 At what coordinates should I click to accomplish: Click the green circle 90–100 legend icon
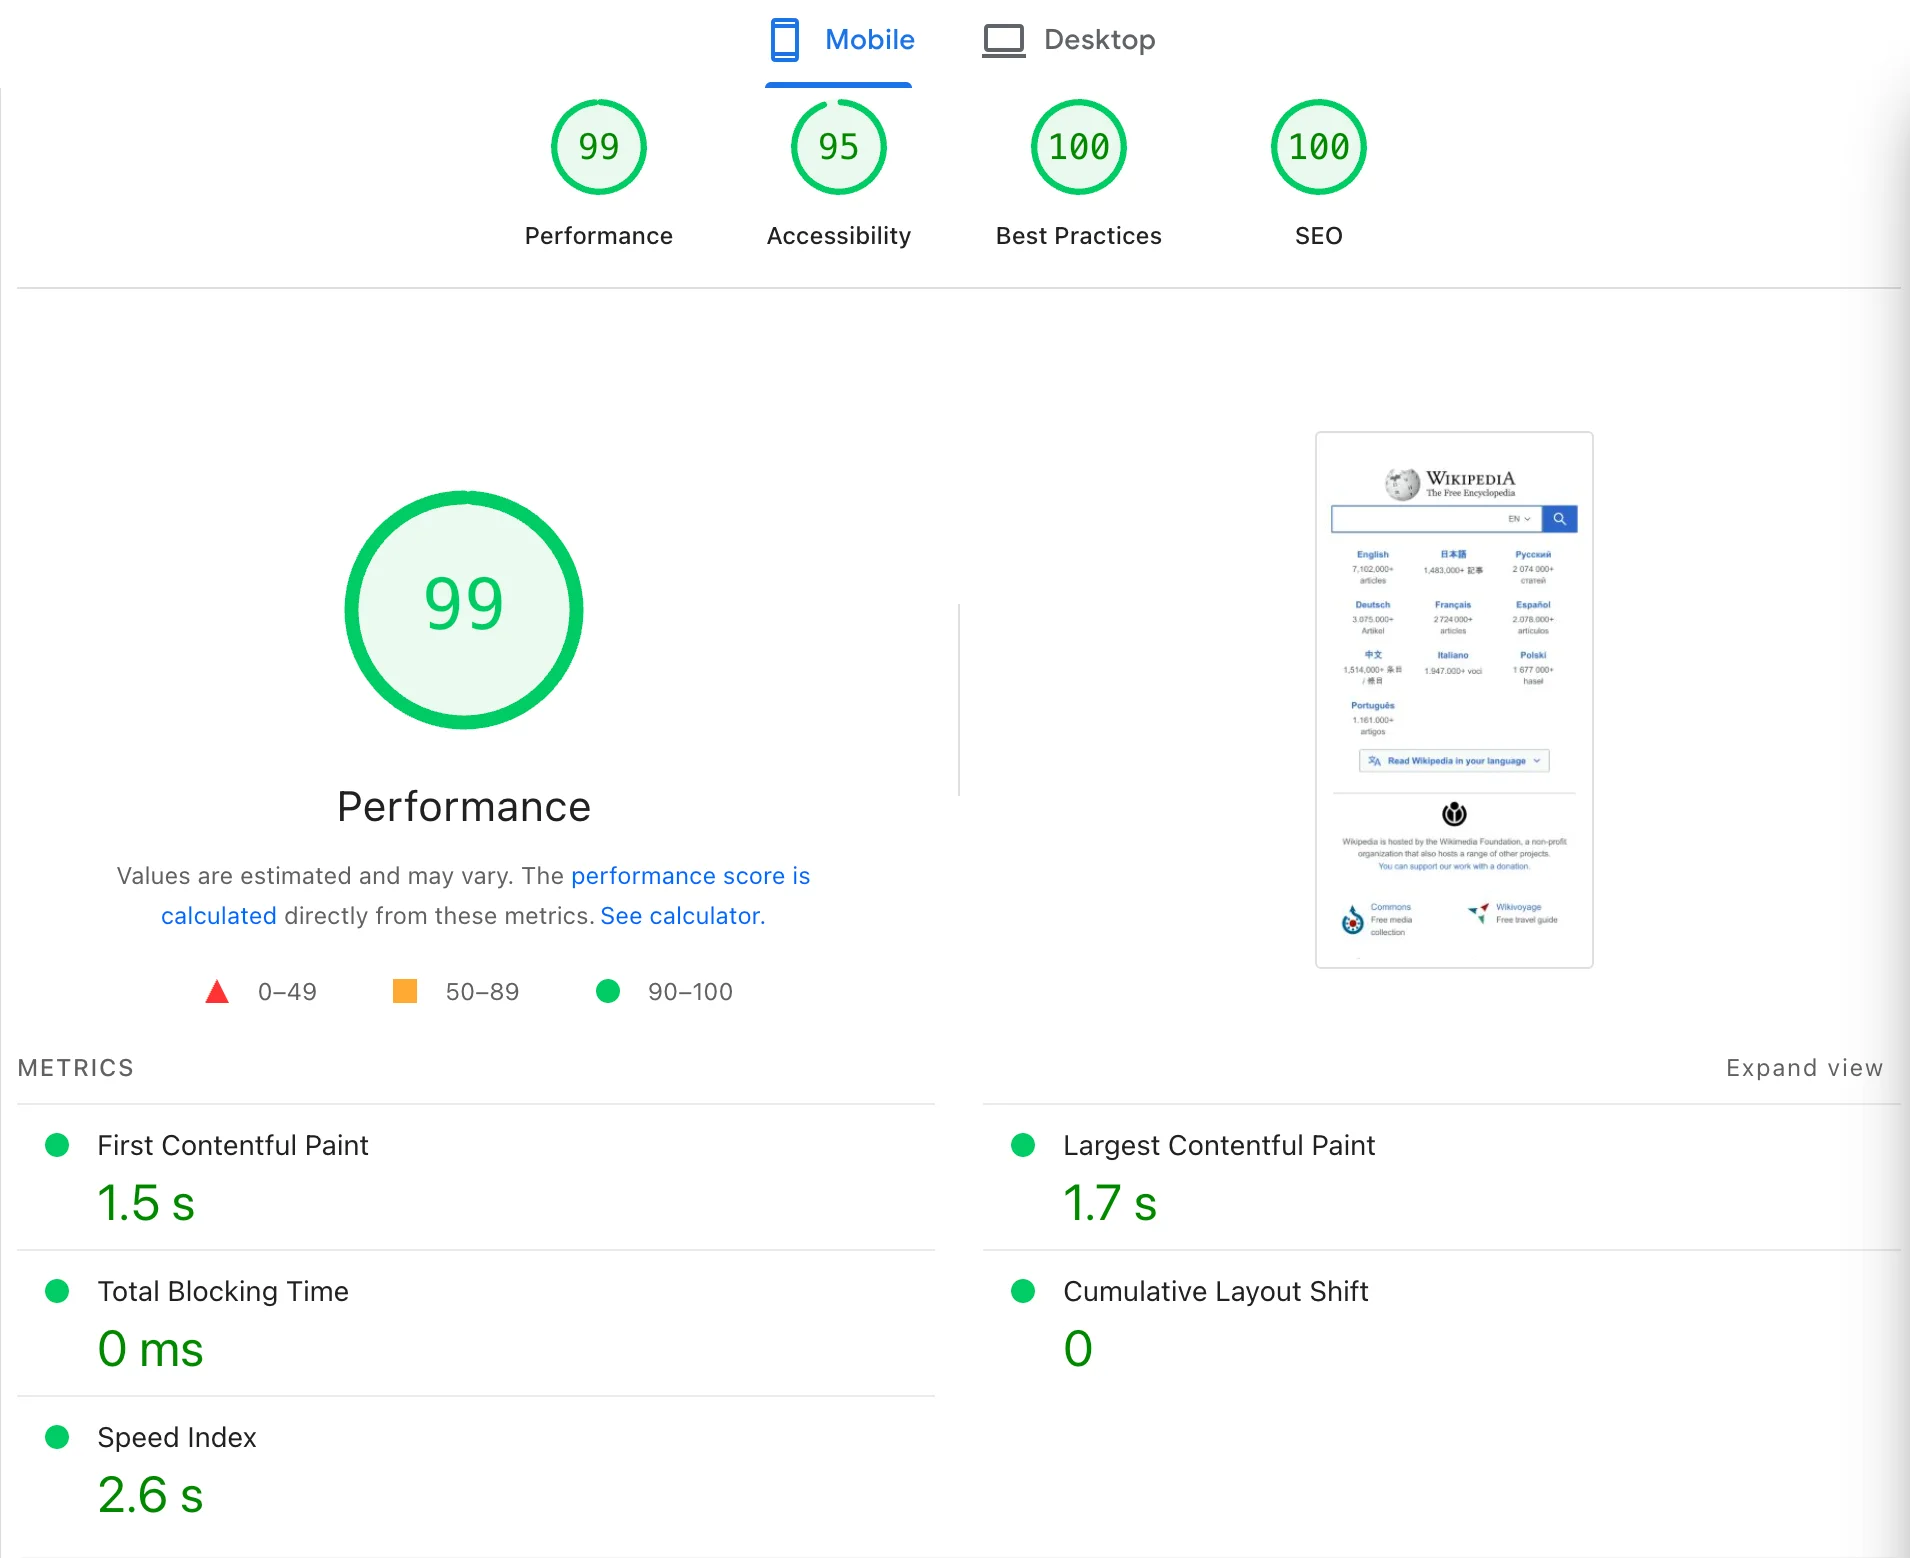pos(608,991)
